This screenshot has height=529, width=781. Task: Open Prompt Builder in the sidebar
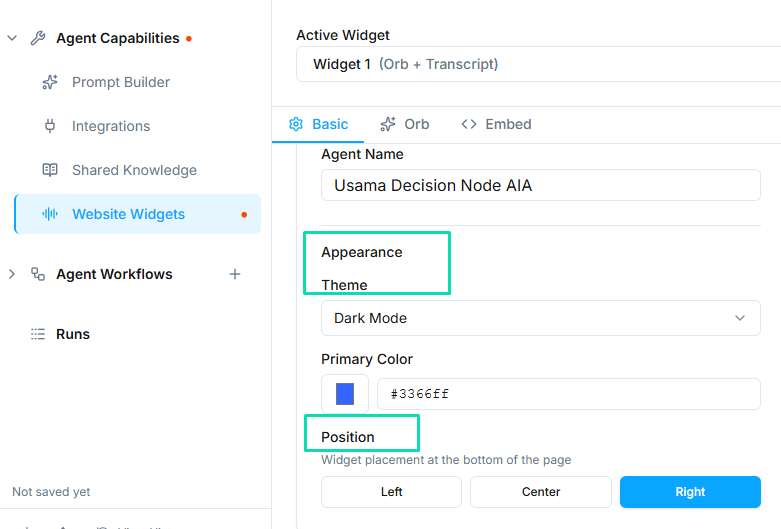pyautogui.click(x=121, y=82)
